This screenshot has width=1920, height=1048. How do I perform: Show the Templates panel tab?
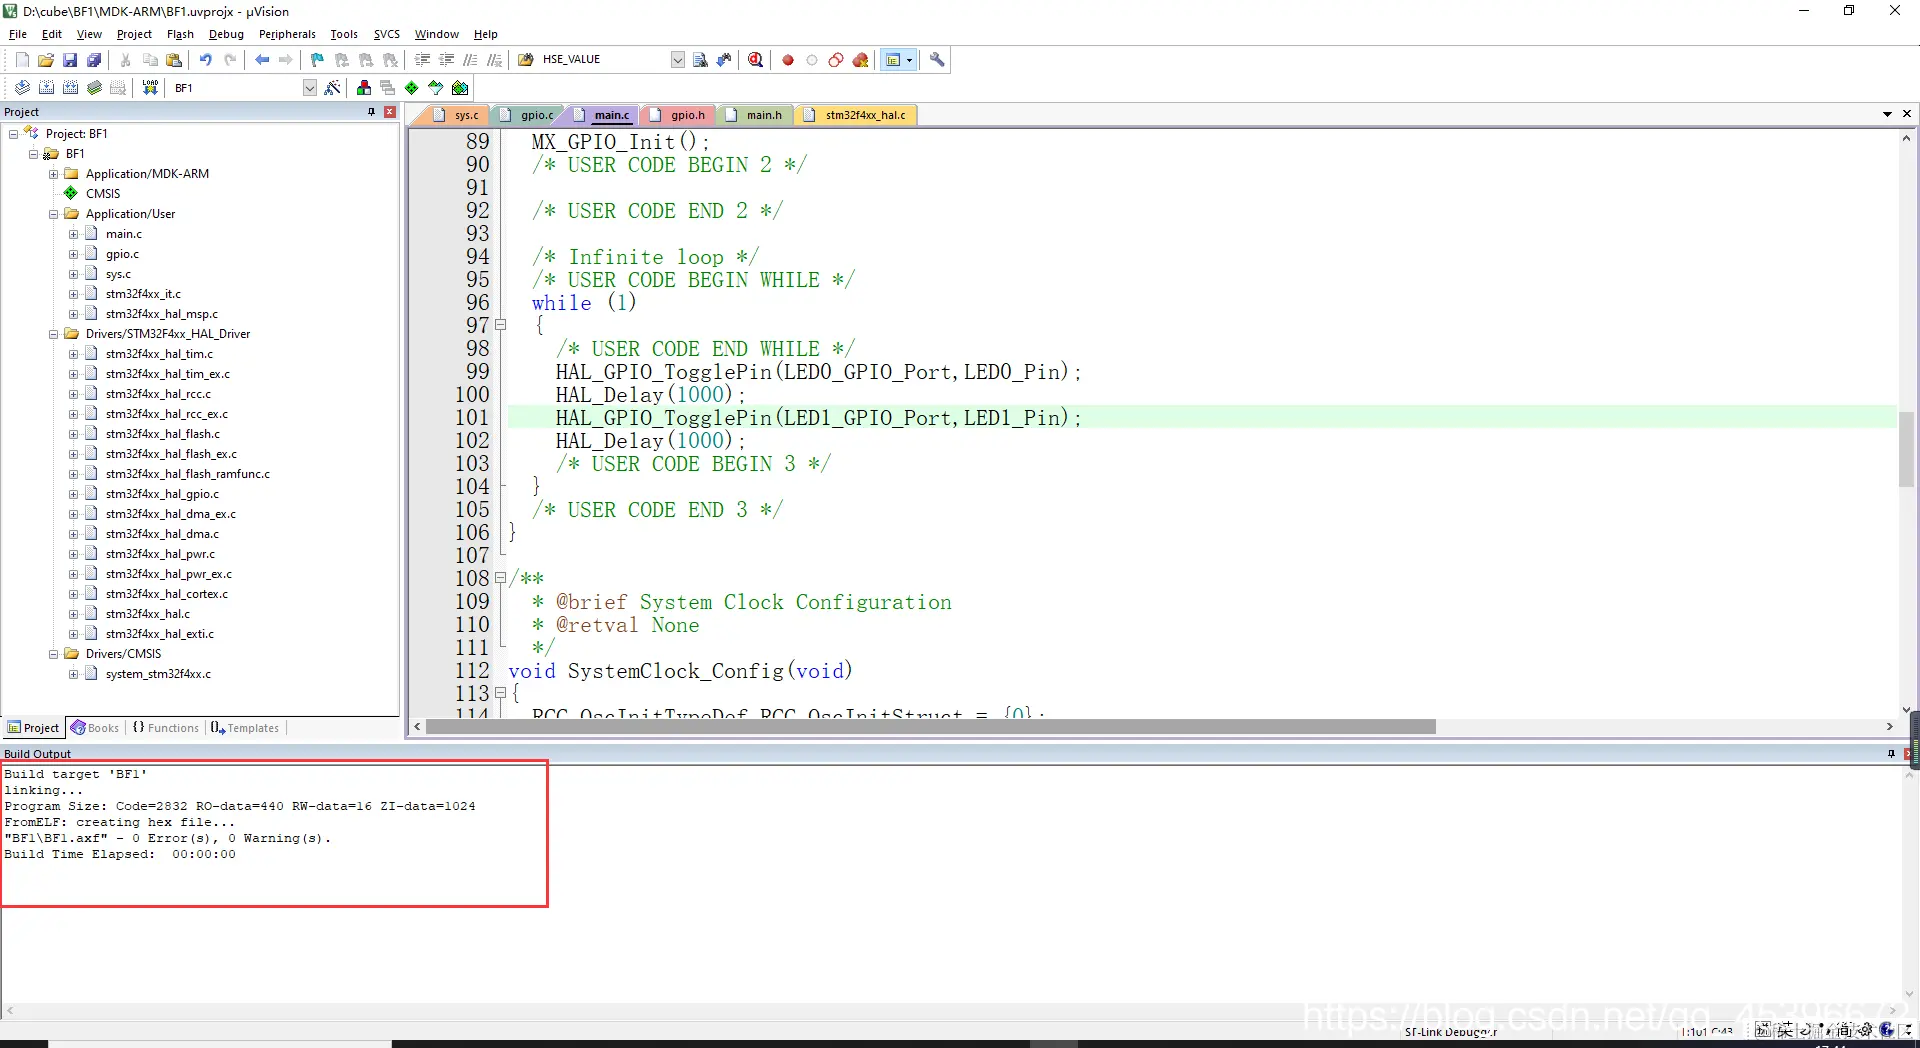[x=245, y=728]
